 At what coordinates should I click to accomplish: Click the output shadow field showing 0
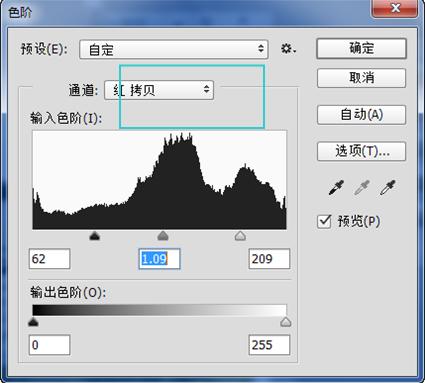49,345
